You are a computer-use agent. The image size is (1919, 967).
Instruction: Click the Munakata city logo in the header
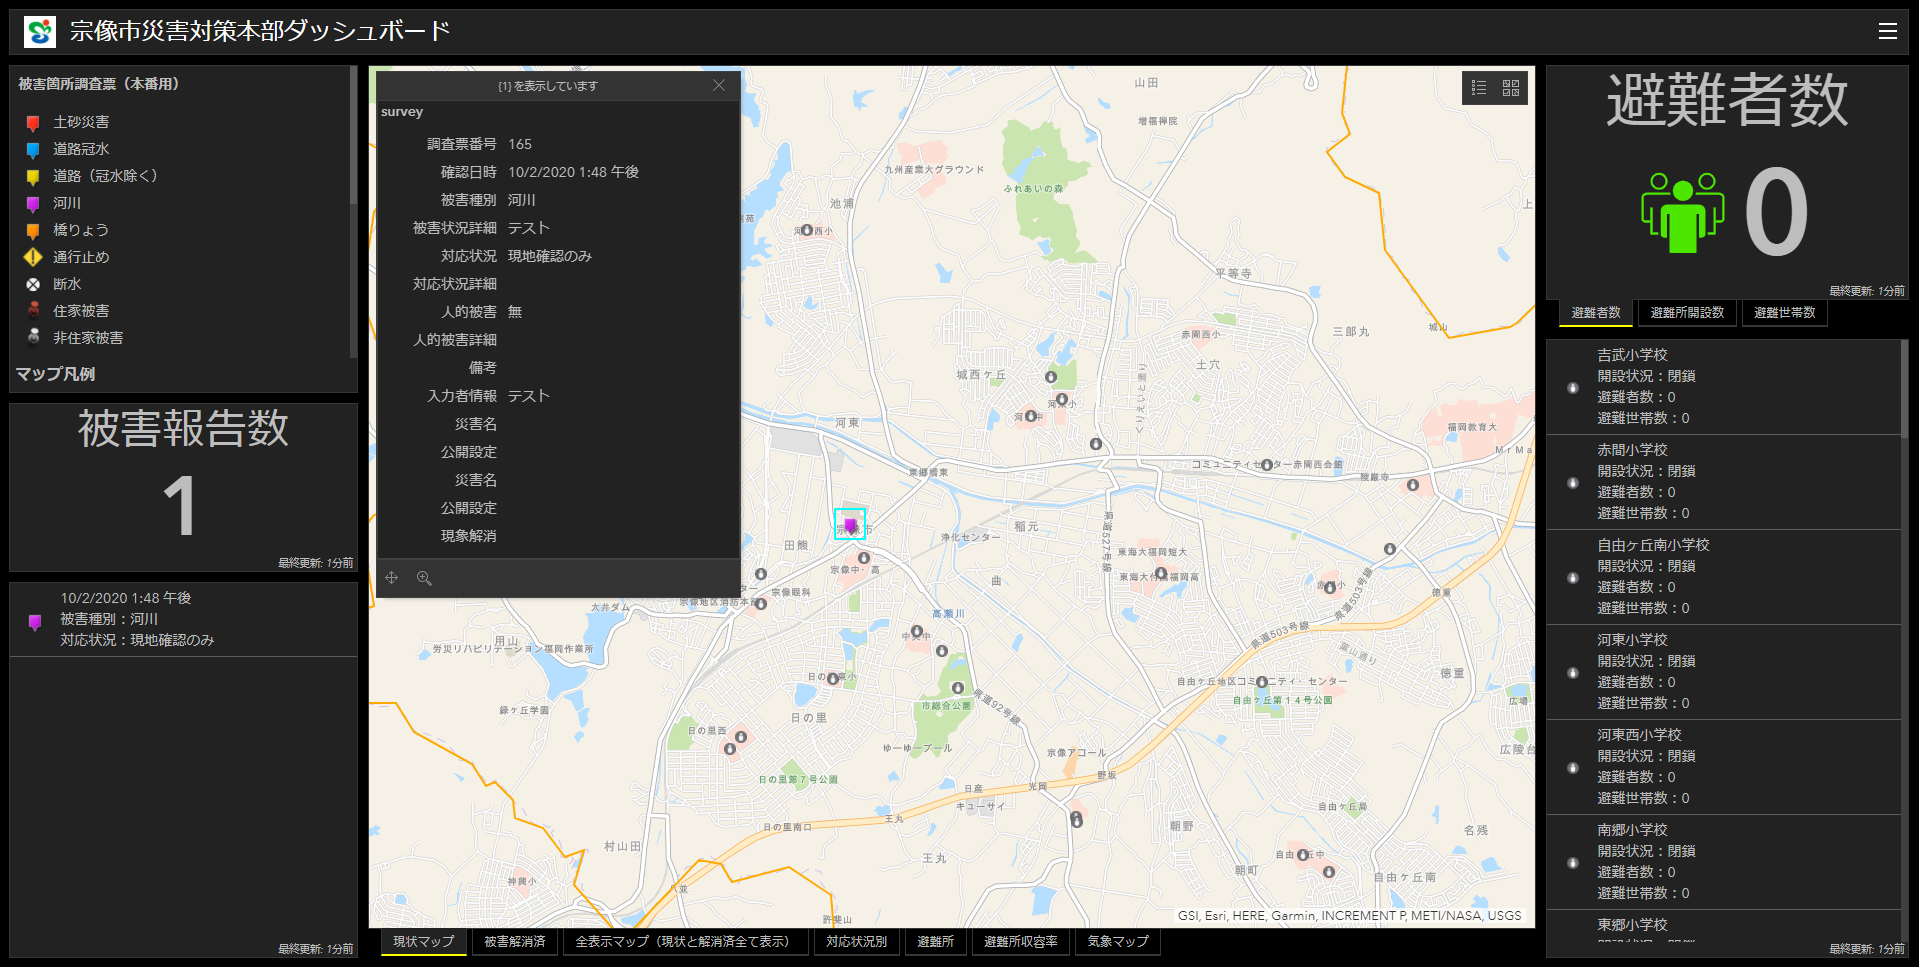[40, 32]
